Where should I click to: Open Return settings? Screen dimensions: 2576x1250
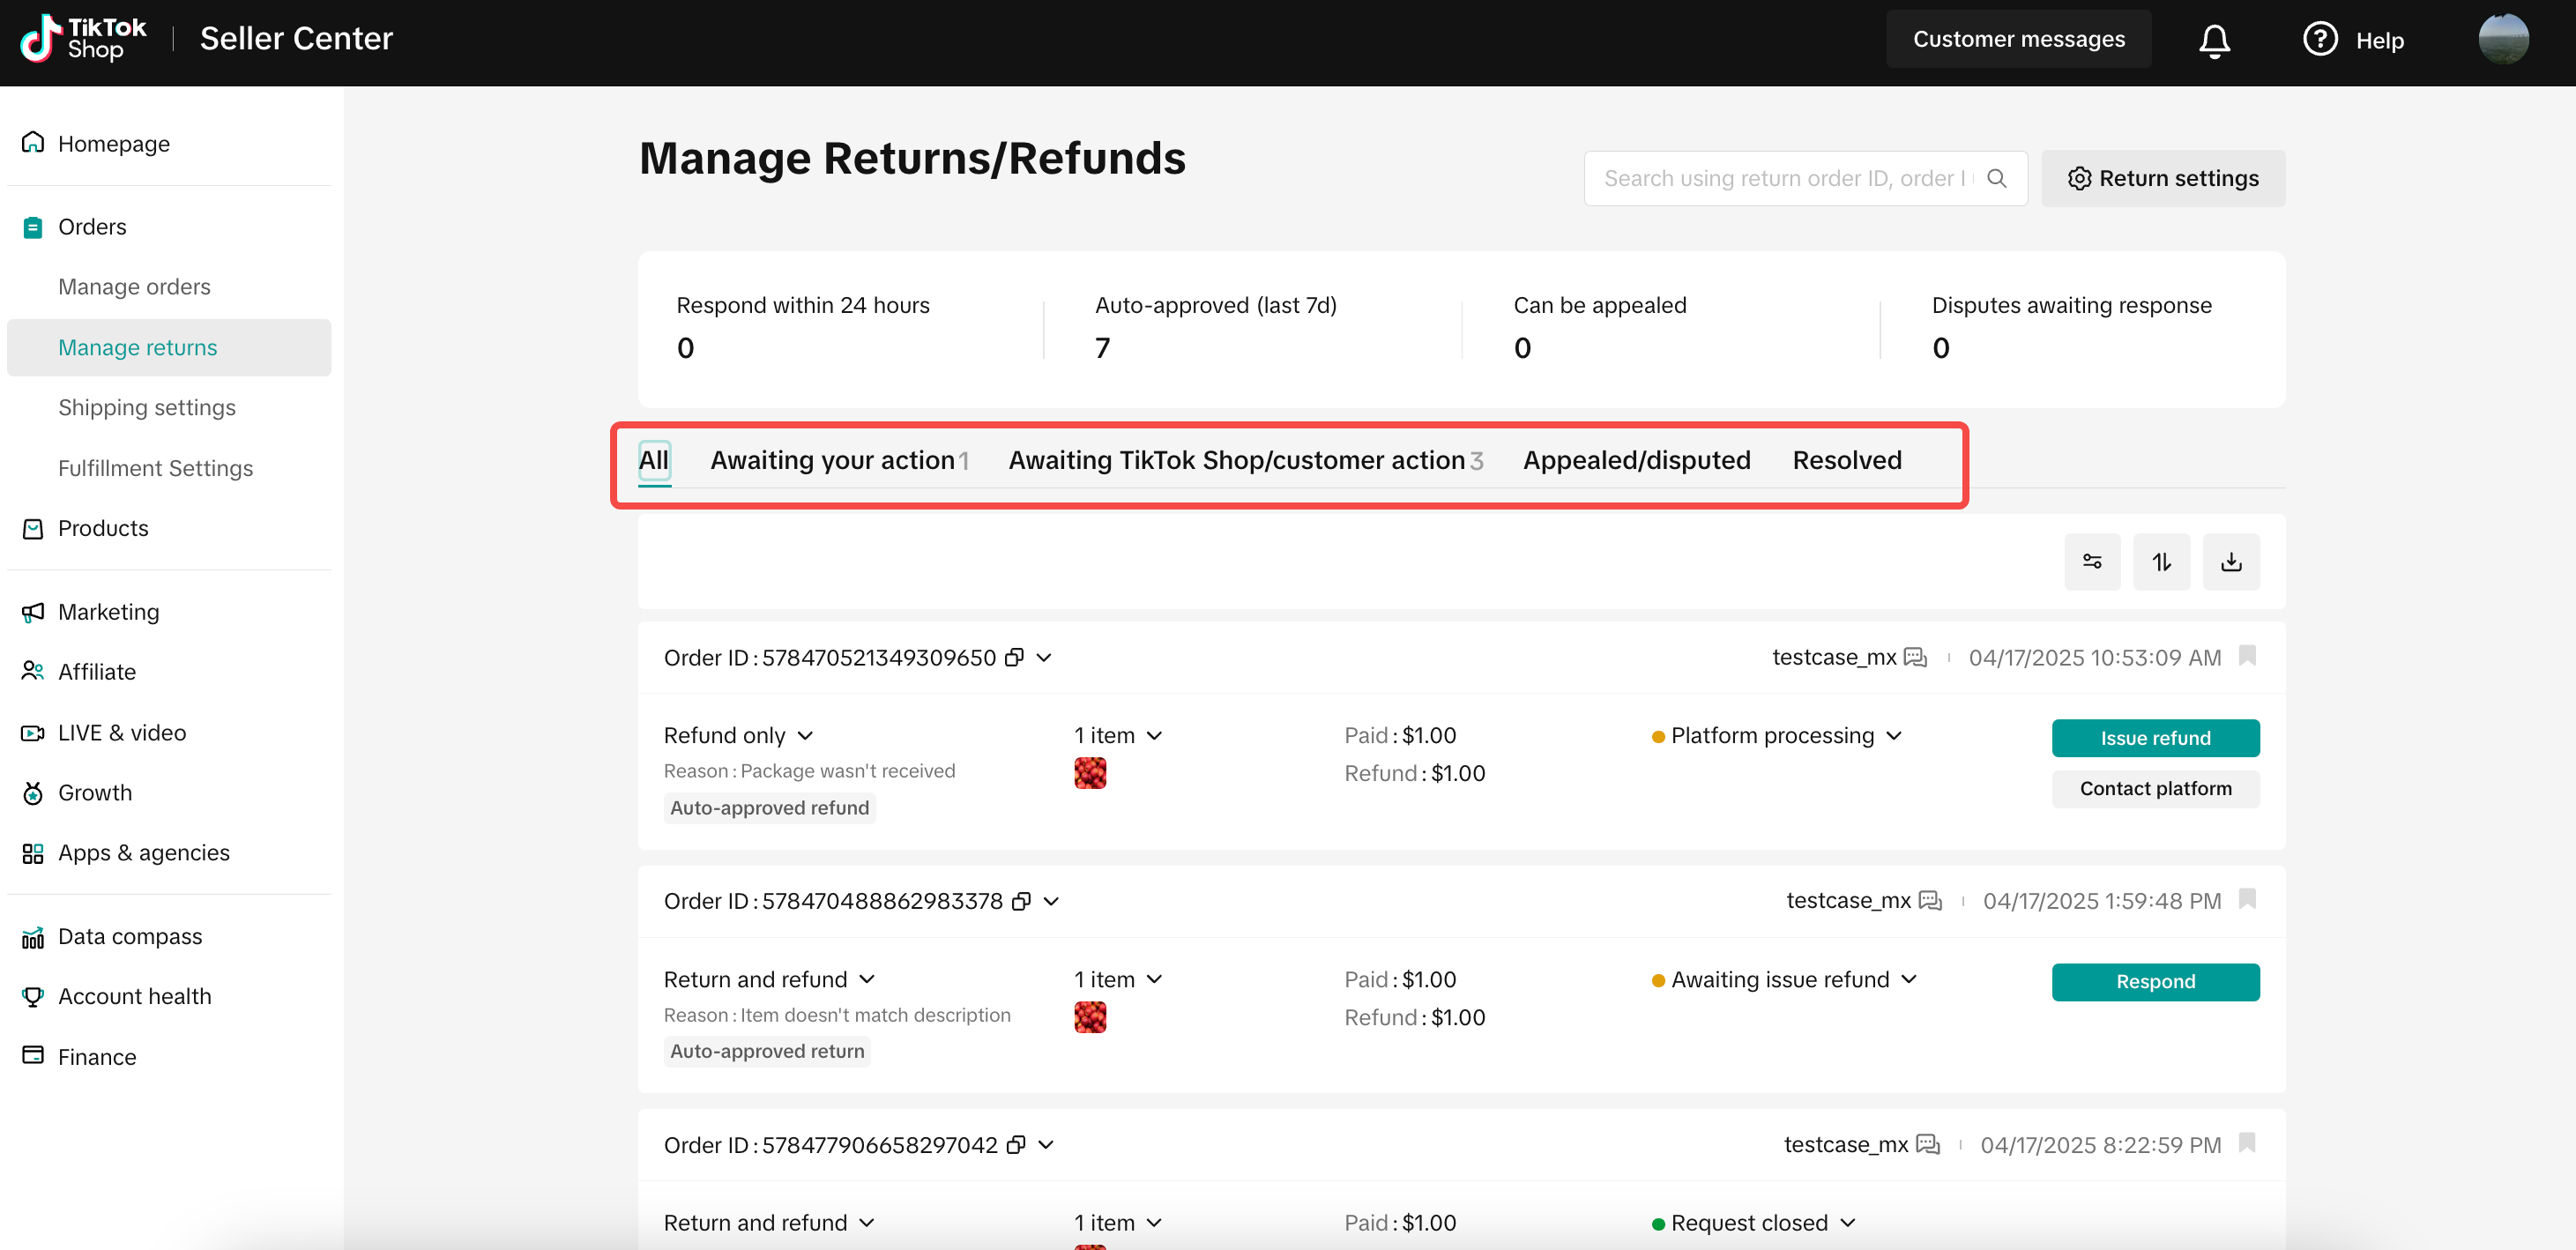(2163, 178)
